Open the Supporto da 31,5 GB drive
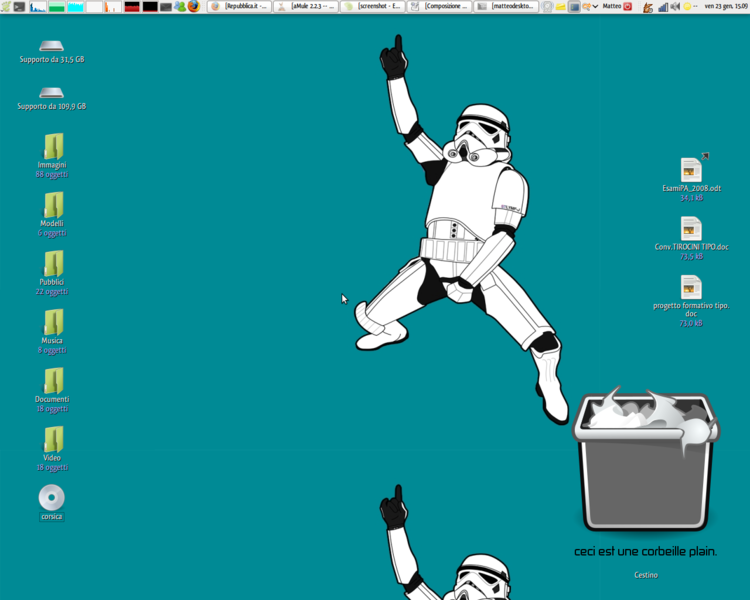The width and height of the screenshot is (750, 600). pyautogui.click(x=52, y=53)
